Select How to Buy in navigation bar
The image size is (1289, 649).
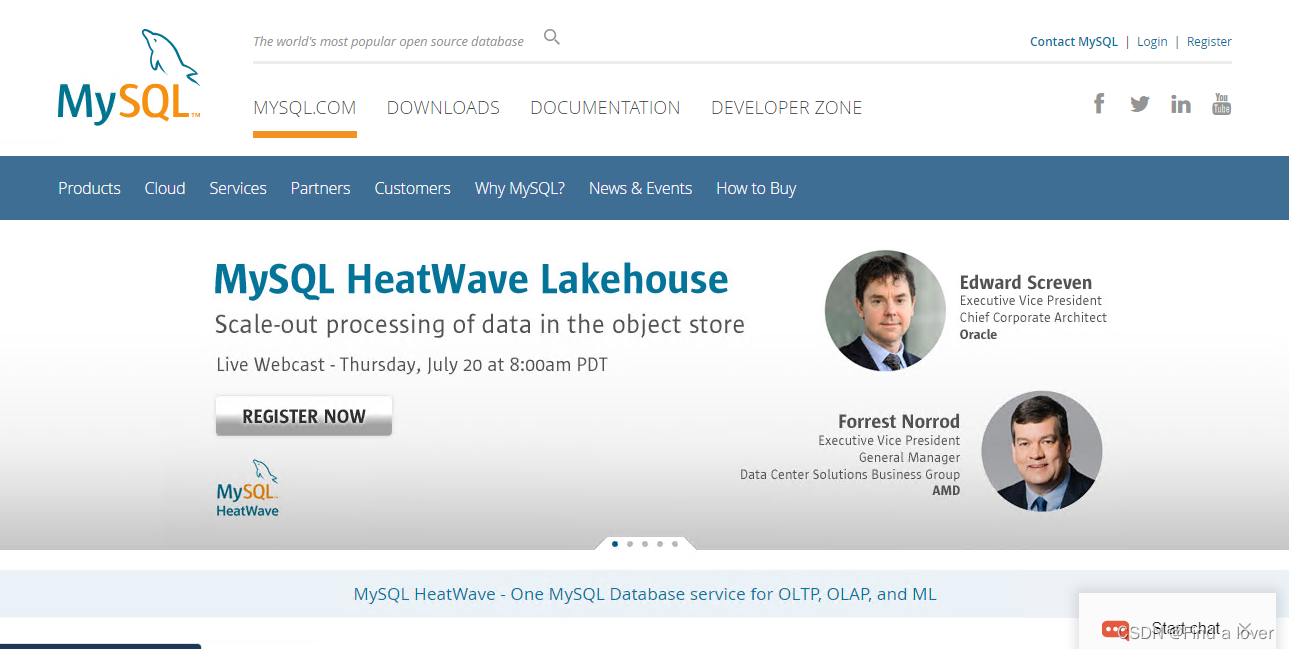[756, 188]
